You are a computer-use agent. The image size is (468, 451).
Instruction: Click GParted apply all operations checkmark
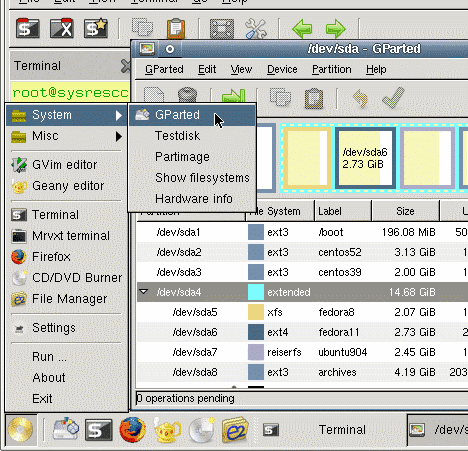pos(394,98)
